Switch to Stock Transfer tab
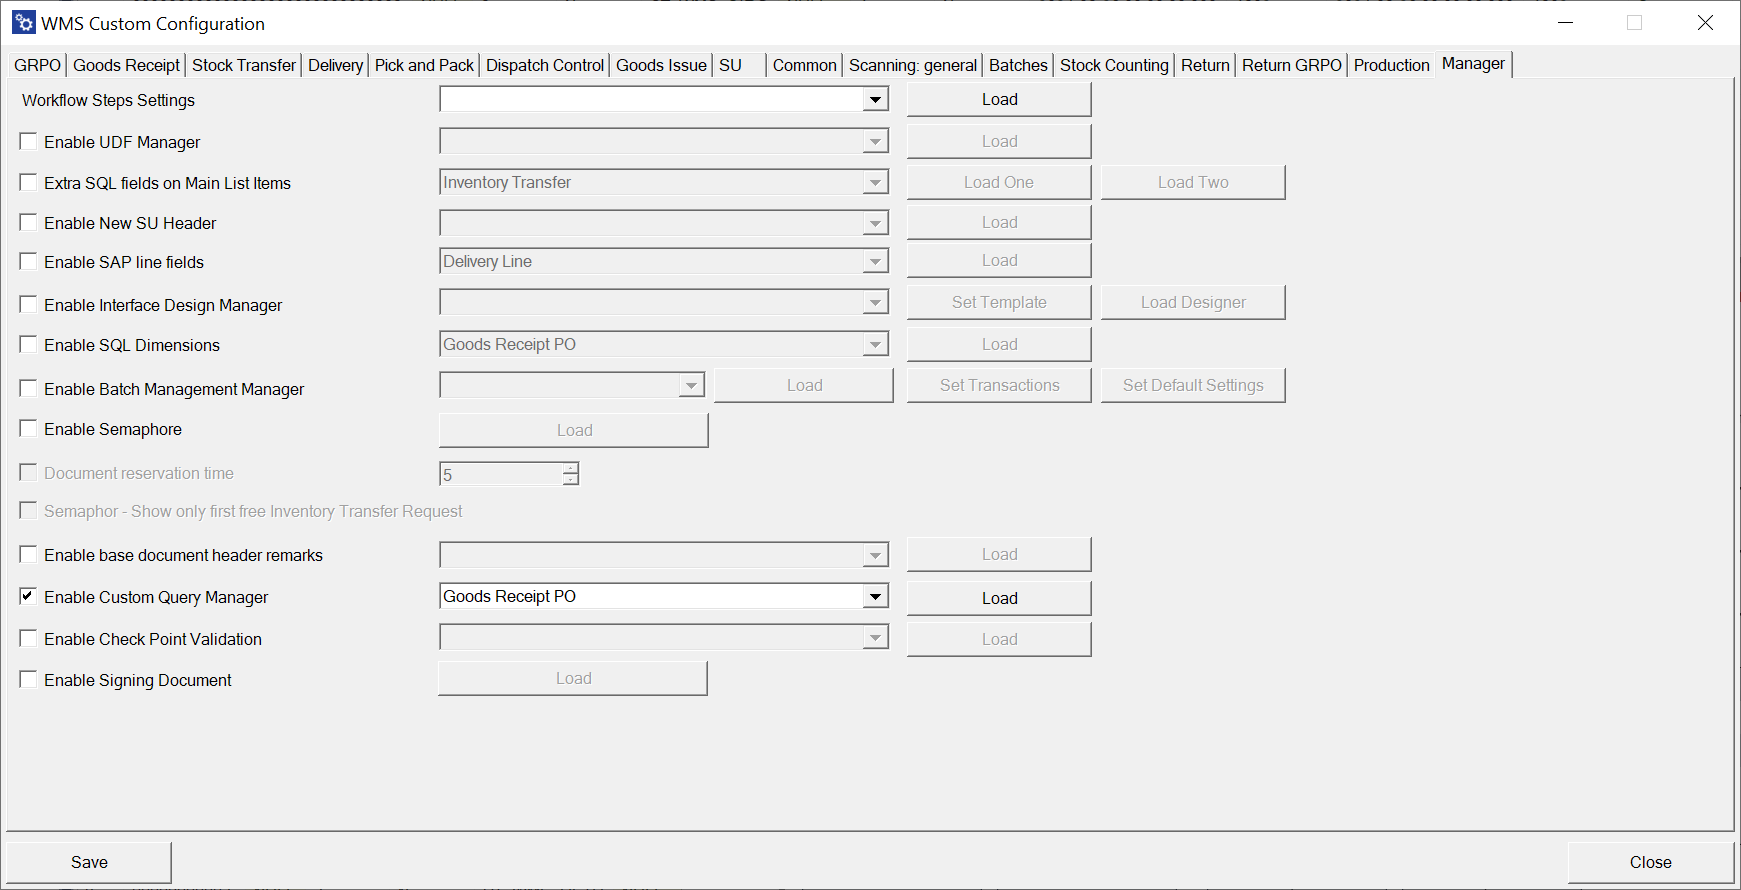This screenshot has height=890, width=1741. (244, 65)
